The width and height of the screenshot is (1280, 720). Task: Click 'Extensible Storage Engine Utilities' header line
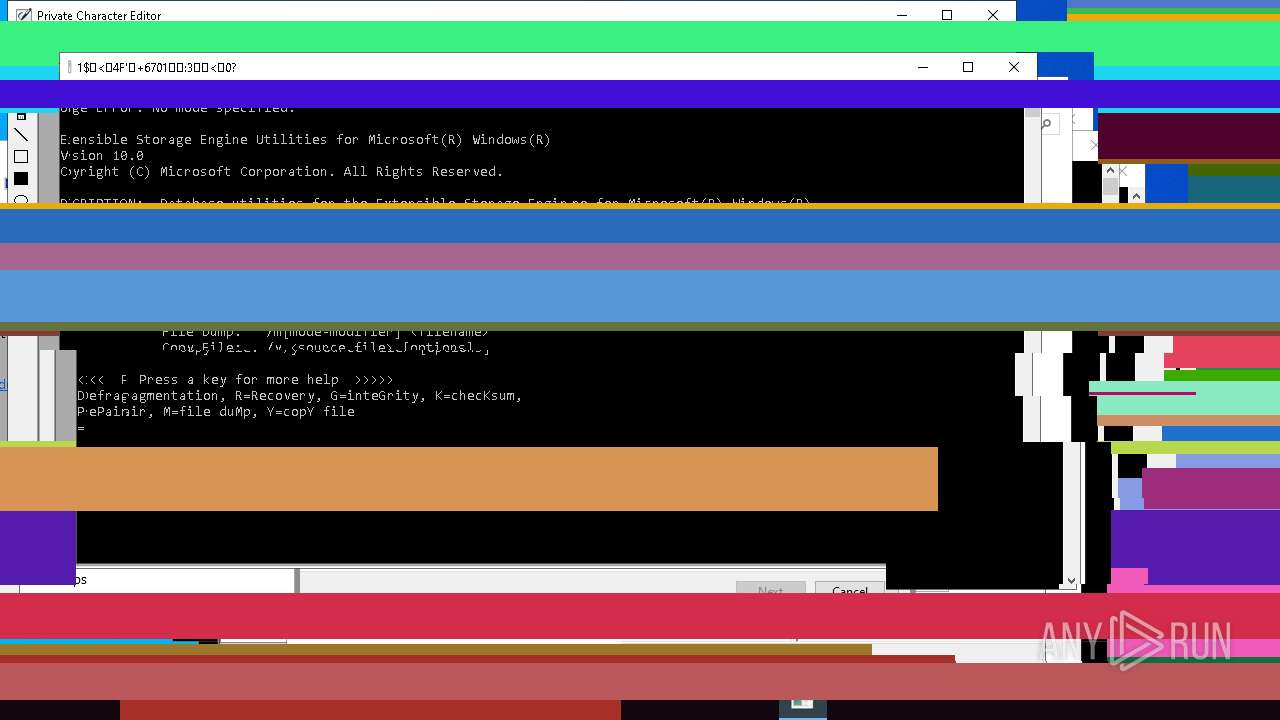305,140
